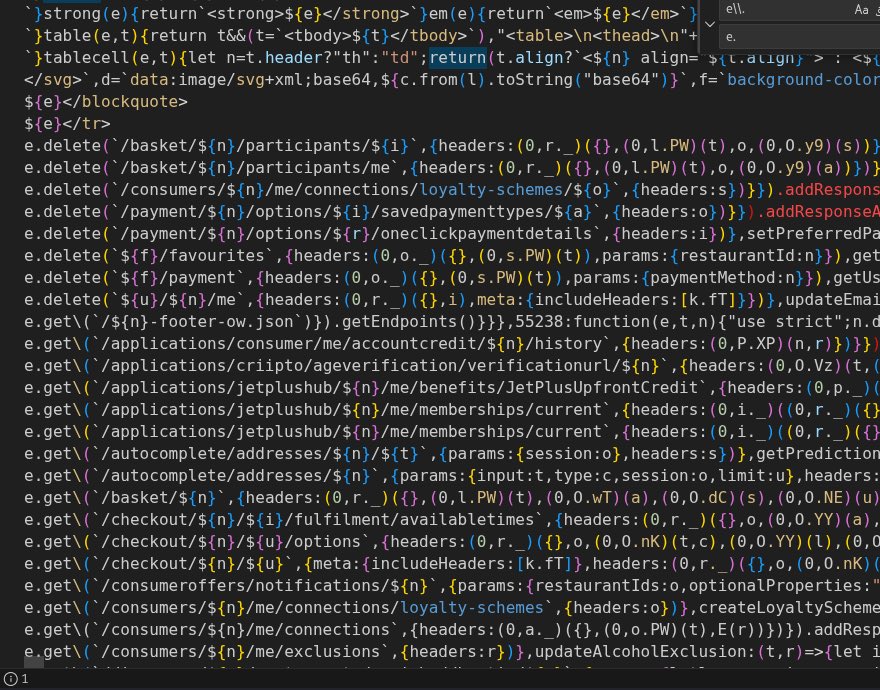Screen dimensions: 880x690
Task: Click 'updateAlcoholExclusion' in the last full line
Action: (640, 652)
